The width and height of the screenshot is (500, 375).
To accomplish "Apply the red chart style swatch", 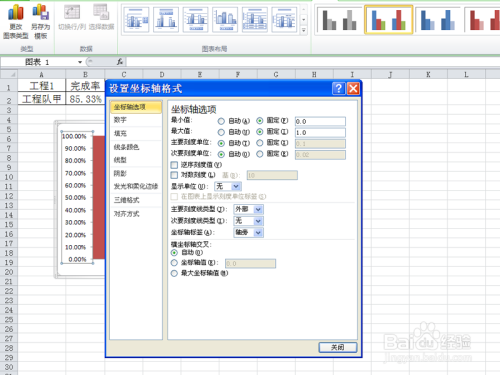I will 482,20.
